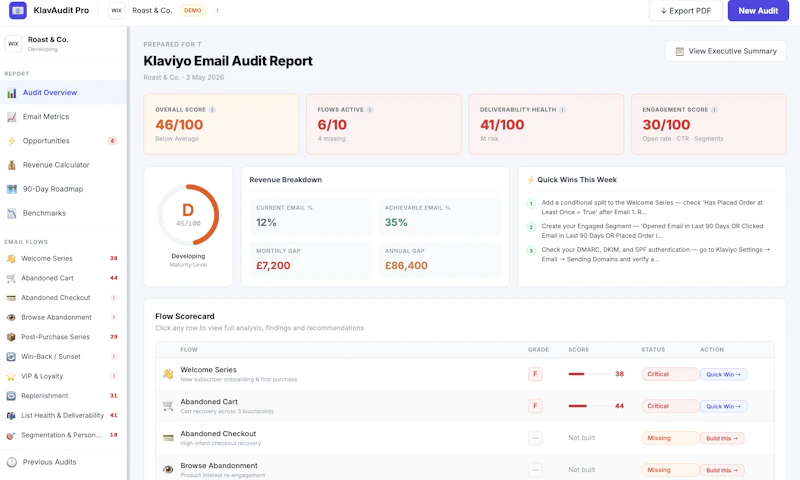This screenshot has height=480, width=800.
Task: Click the Audit Overview bar chart icon
Action: click(11, 93)
